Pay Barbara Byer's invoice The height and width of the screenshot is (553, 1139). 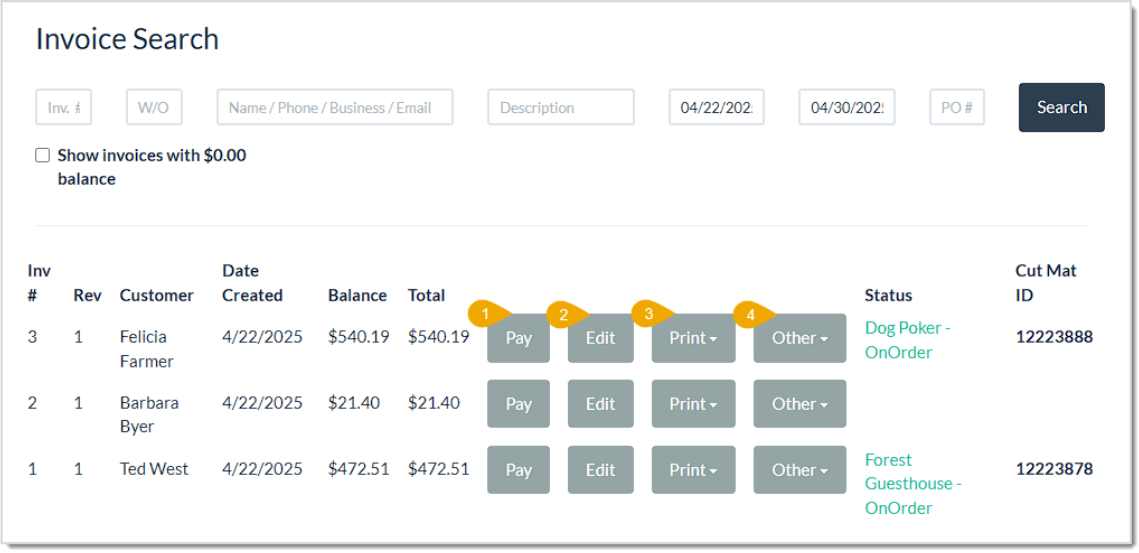519,404
